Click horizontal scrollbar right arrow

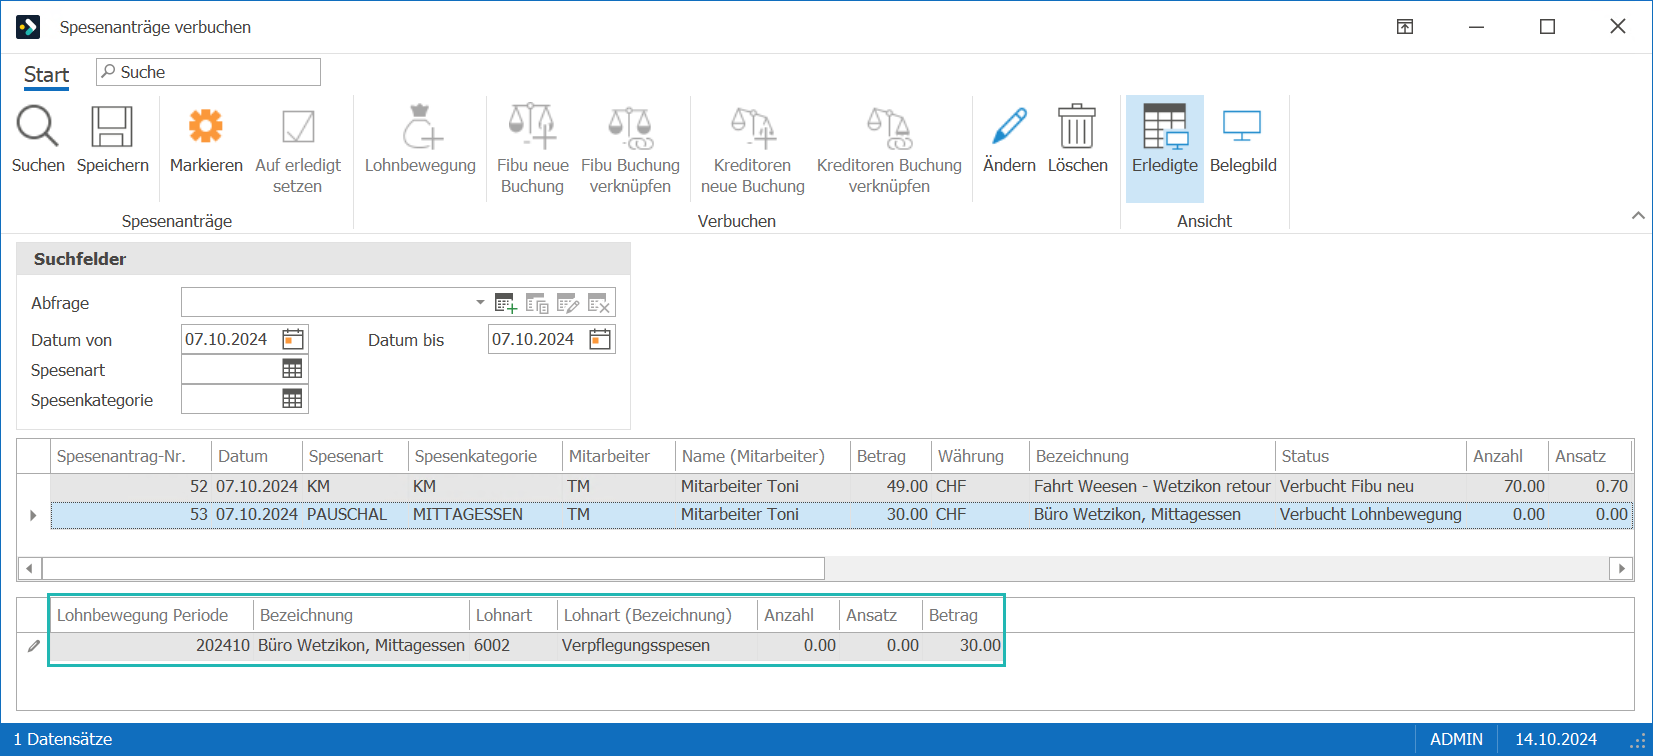coord(1621,569)
